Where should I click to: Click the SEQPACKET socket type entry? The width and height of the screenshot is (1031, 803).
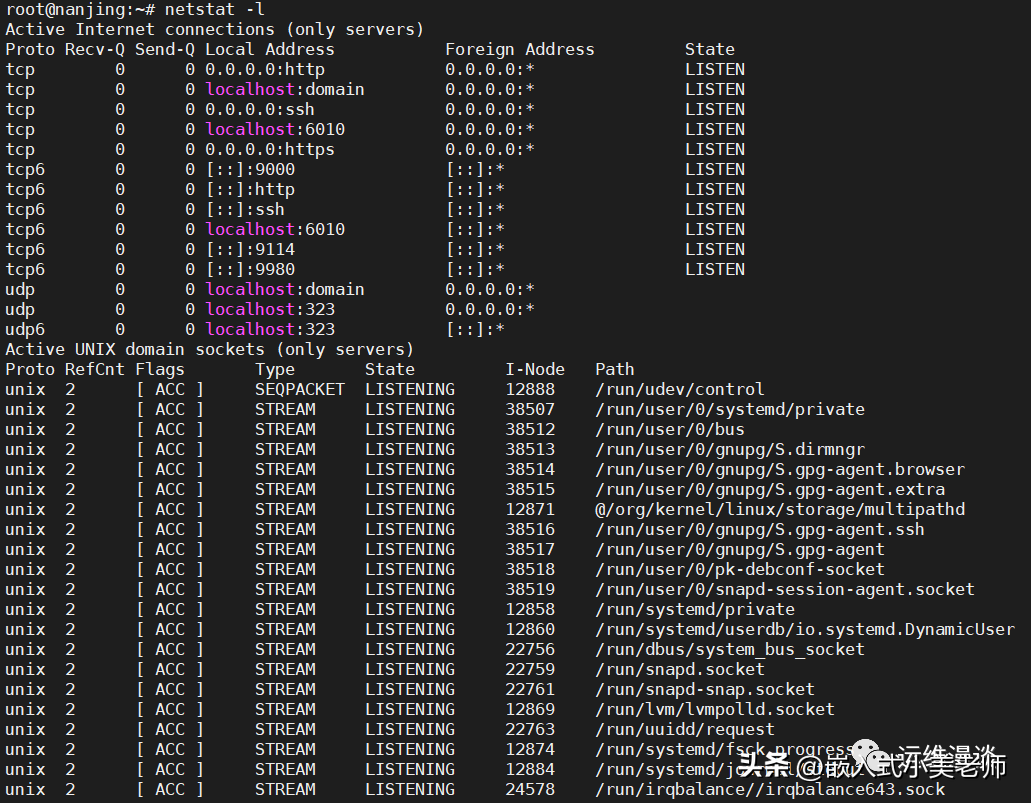coord(299,389)
